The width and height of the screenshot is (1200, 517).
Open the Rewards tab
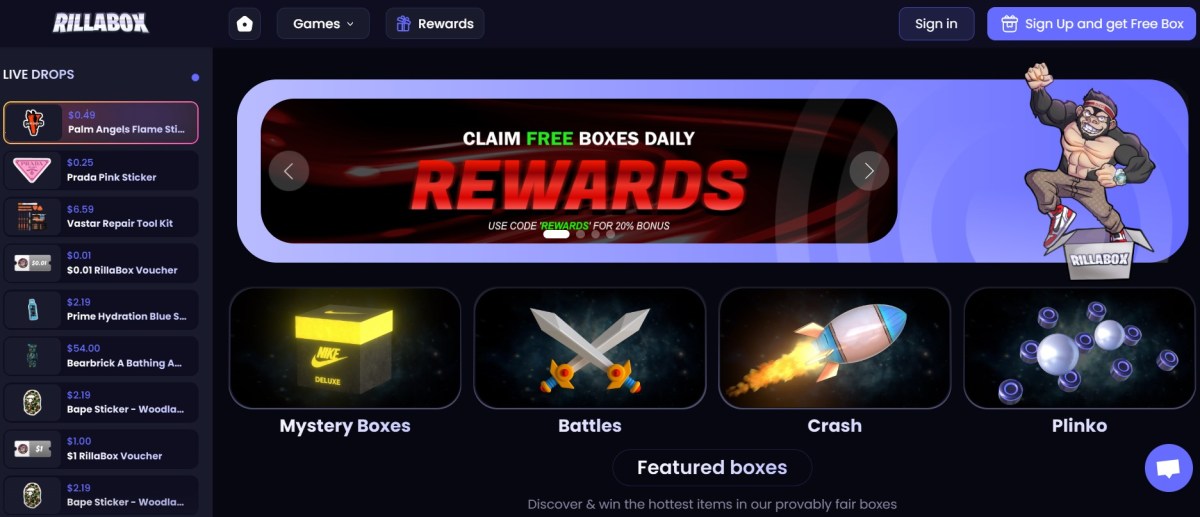click(x=435, y=24)
